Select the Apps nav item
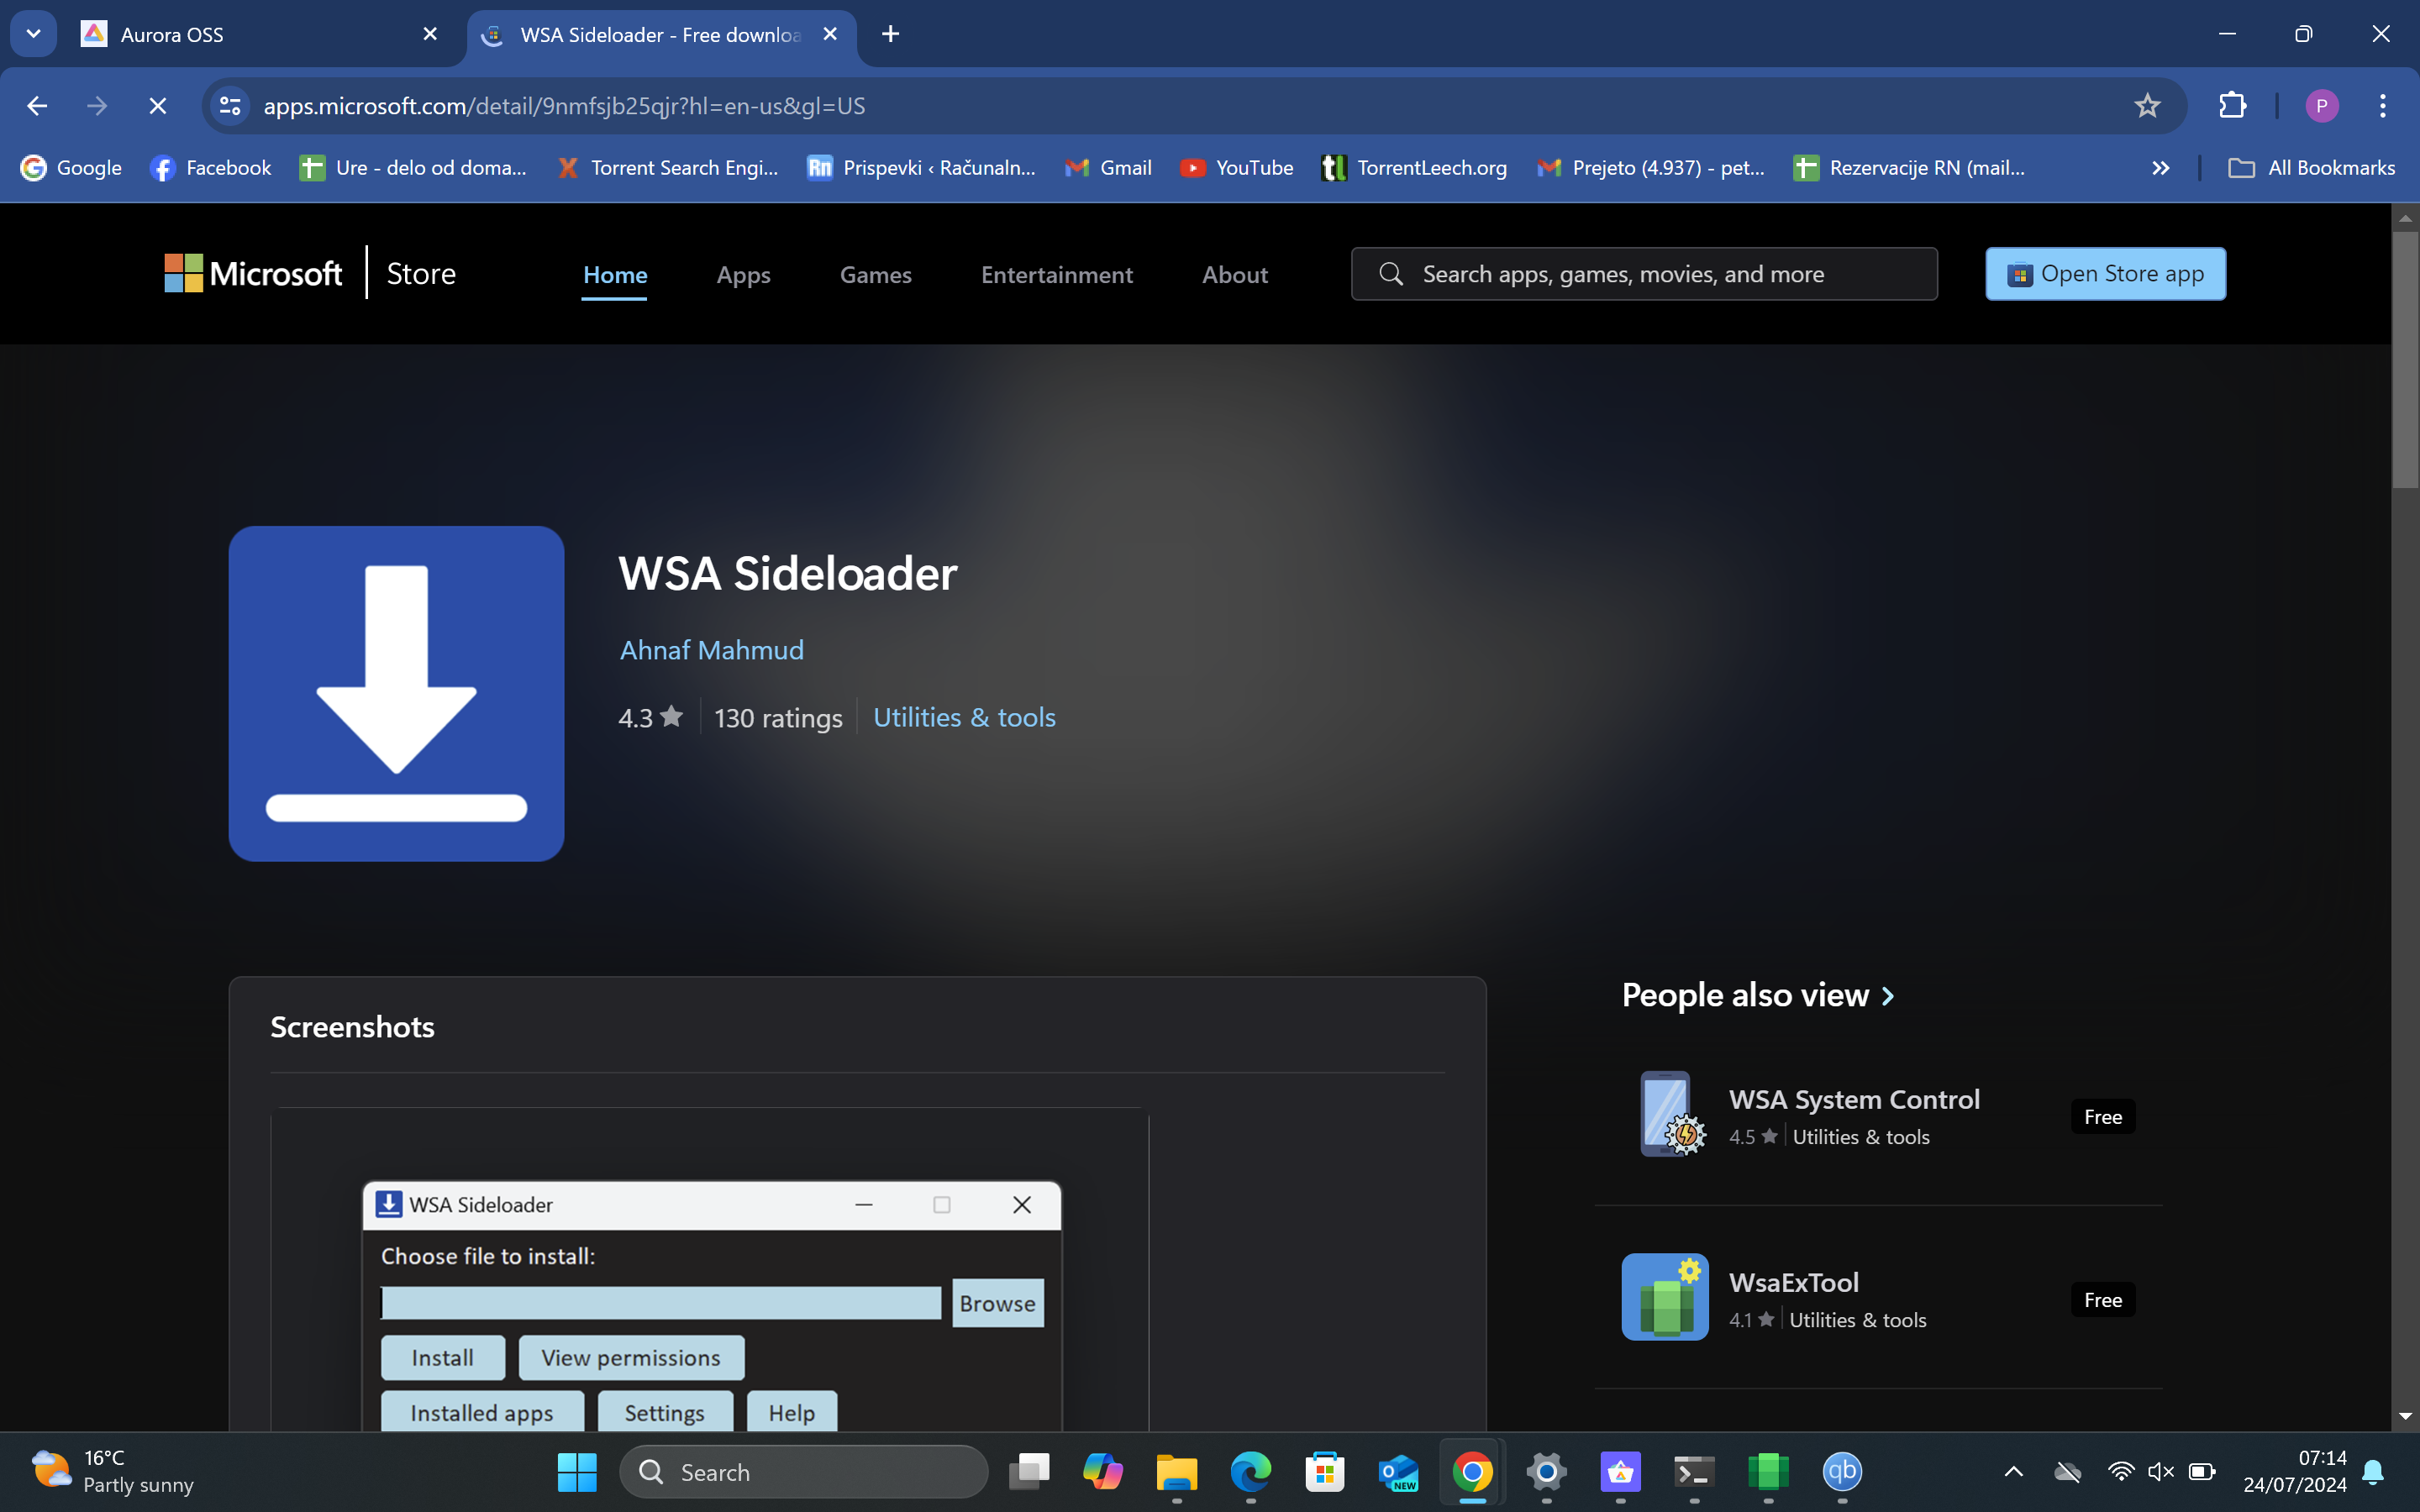The width and height of the screenshot is (2420, 1512). pyautogui.click(x=743, y=275)
